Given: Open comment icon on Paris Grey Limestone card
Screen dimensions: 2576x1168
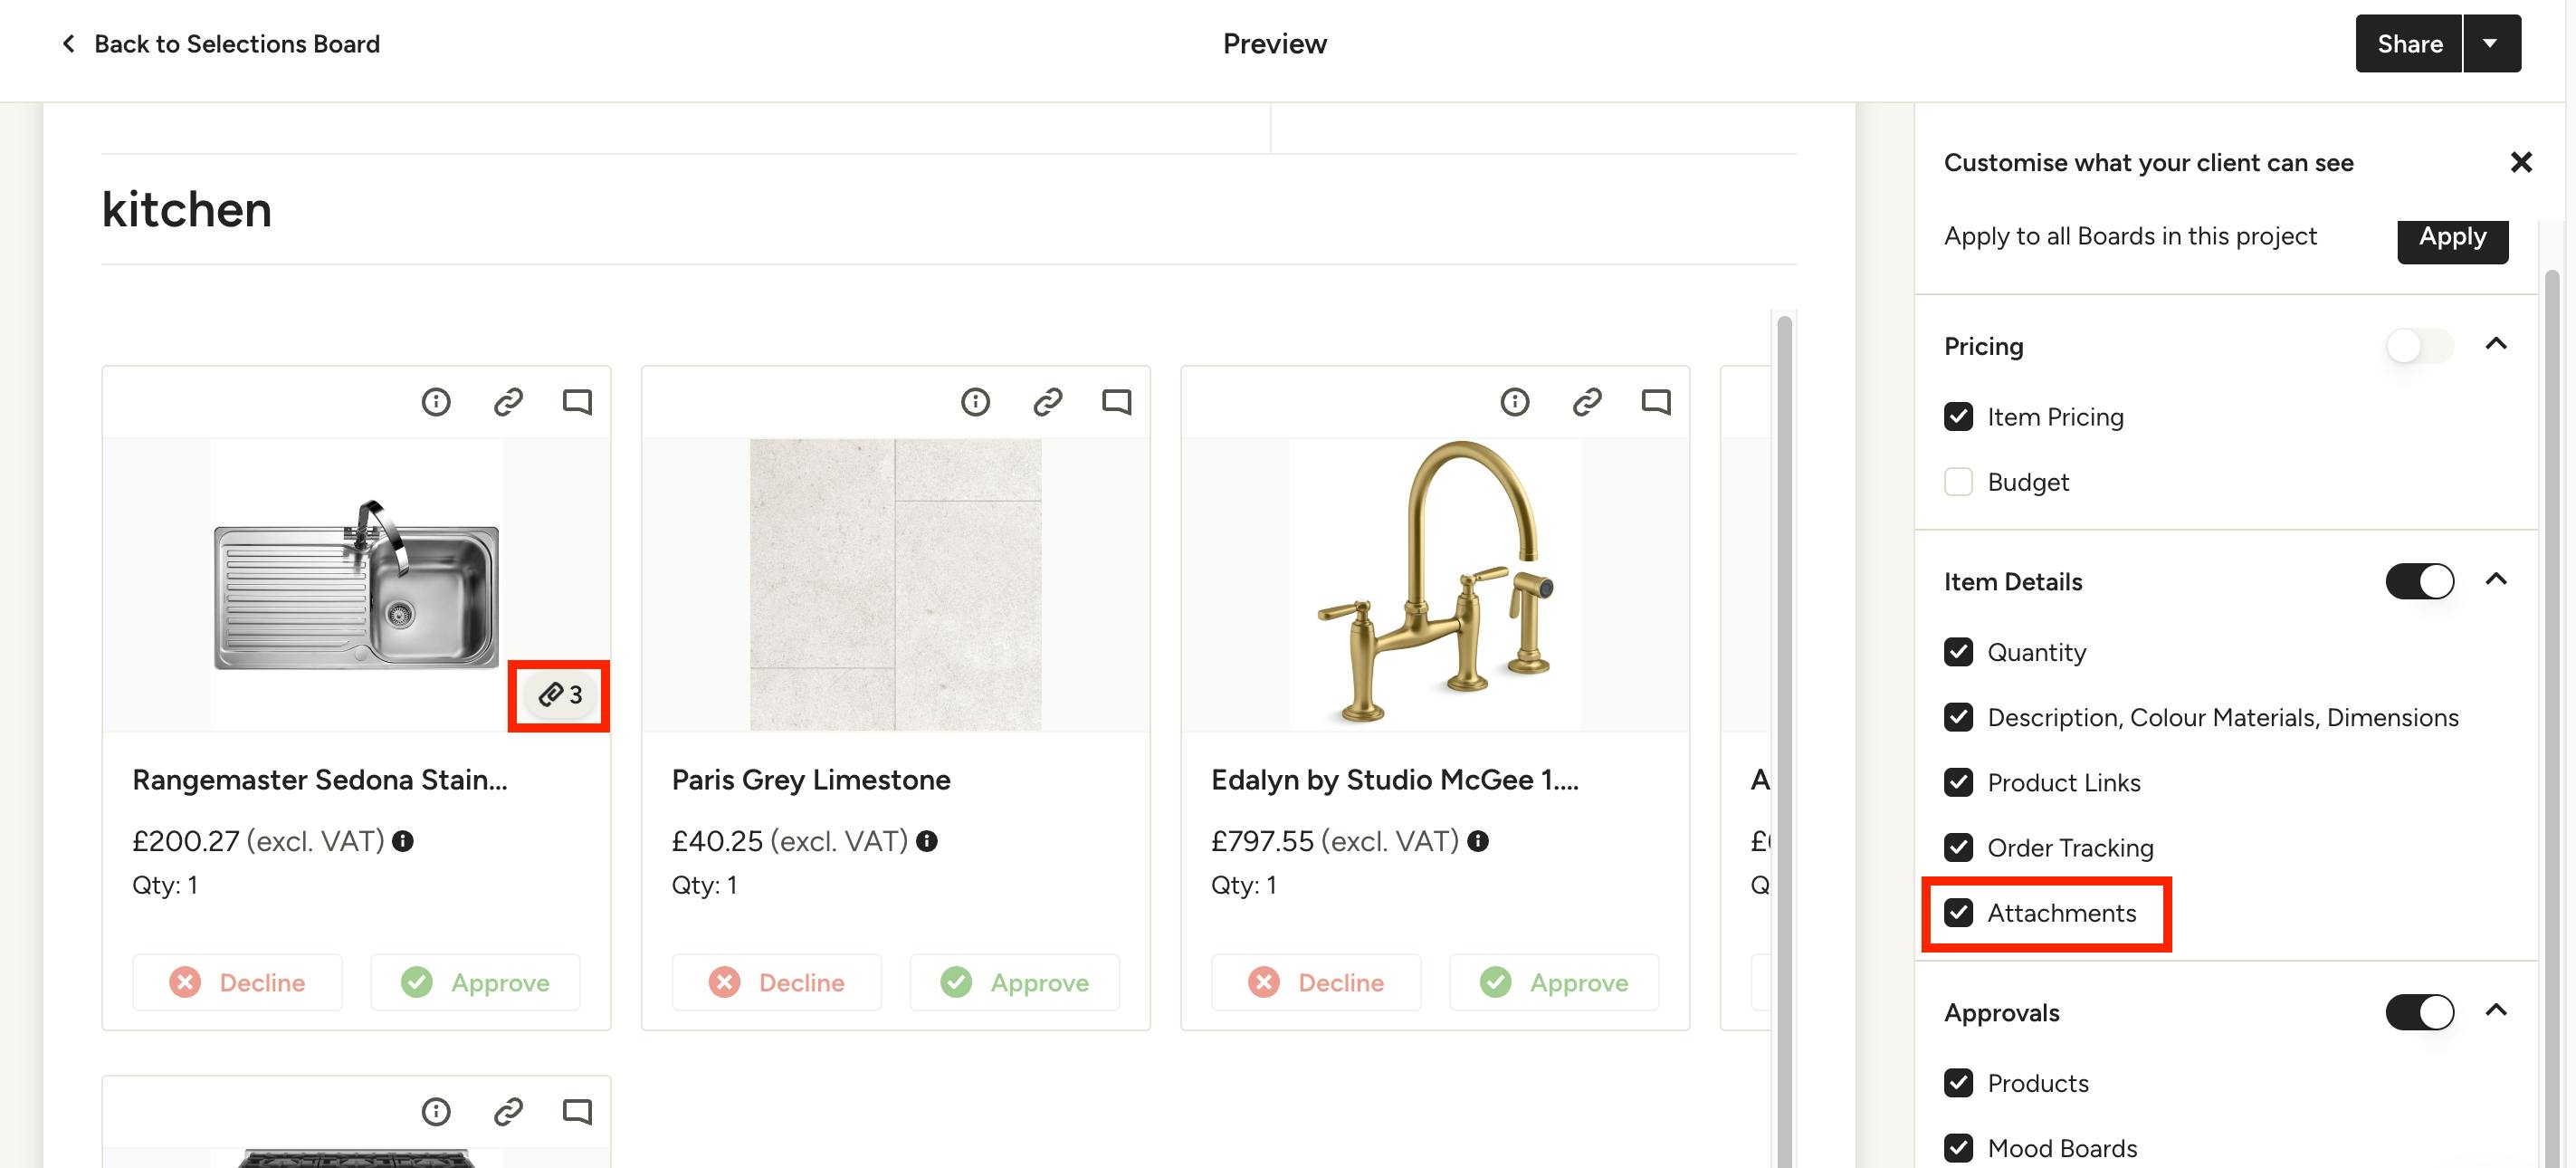Looking at the screenshot, I should (x=1116, y=402).
